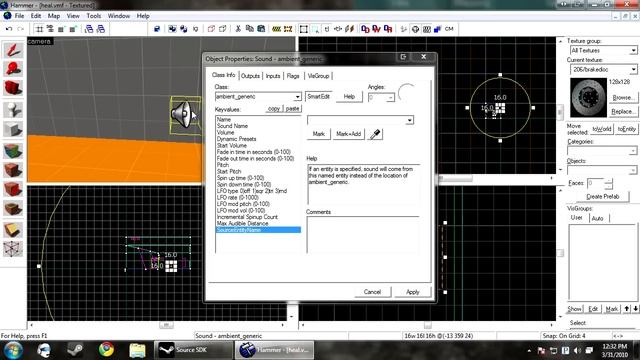Open Toggle Texture Application with the multicolor cube icon

tap(13, 150)
